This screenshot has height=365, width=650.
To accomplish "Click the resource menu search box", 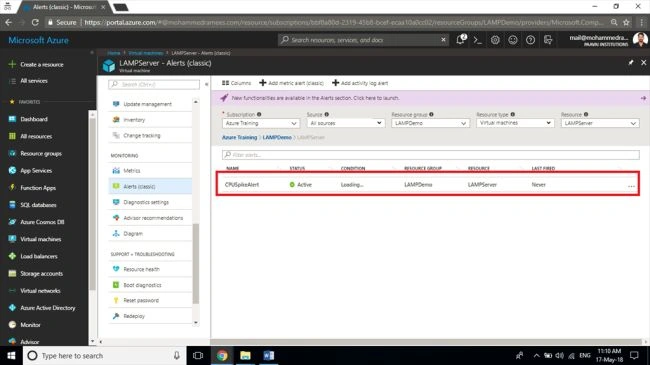I will tap(154, 84).
